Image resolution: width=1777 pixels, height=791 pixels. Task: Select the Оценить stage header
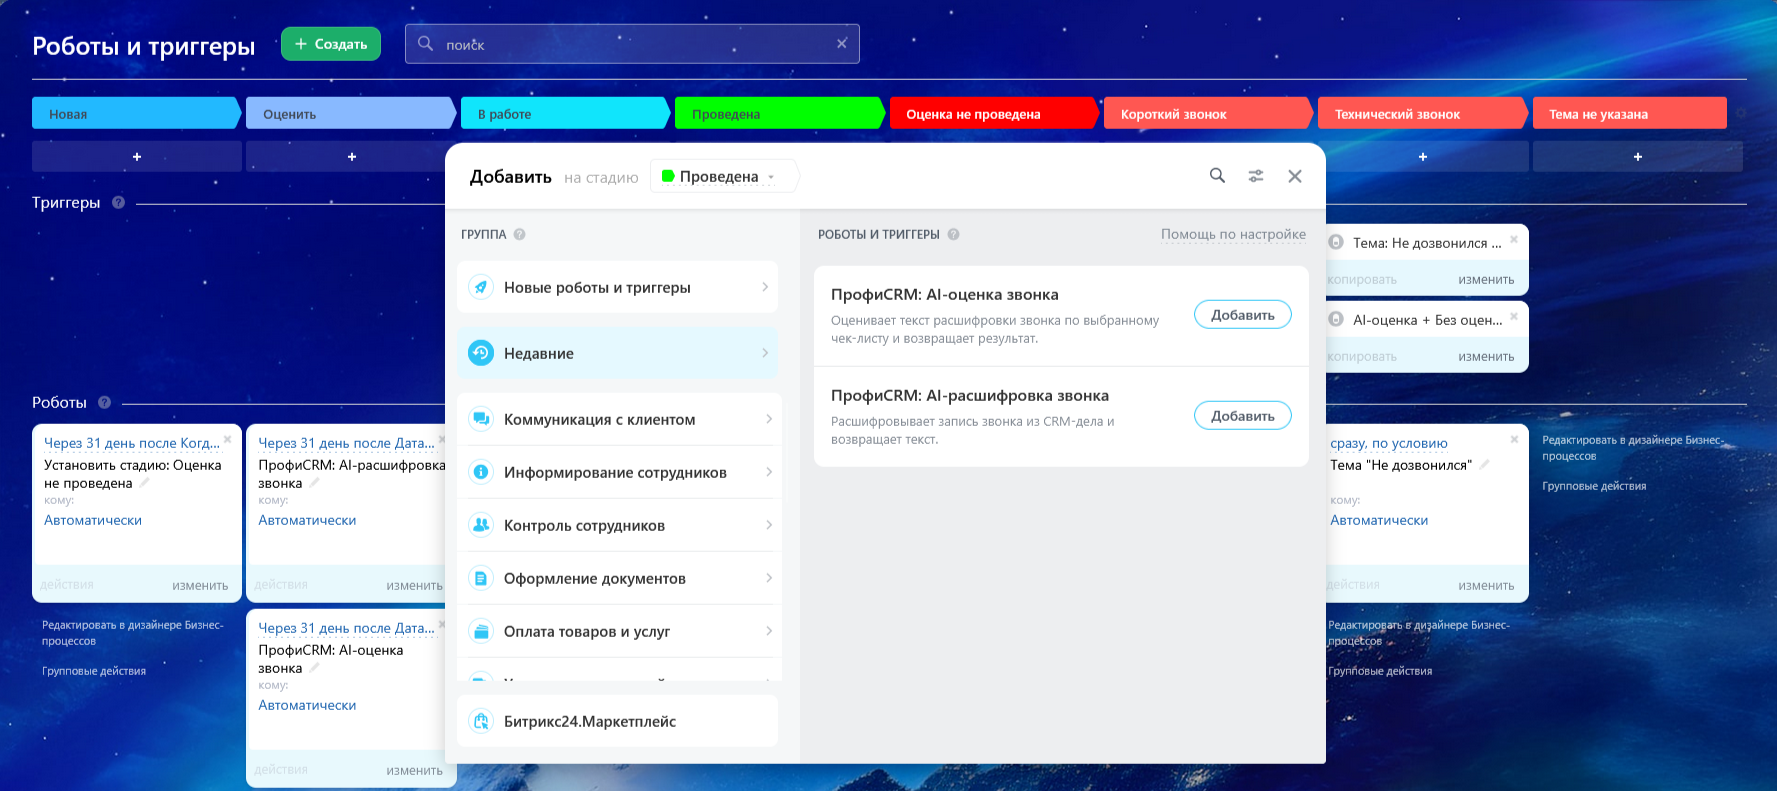click(x=350, y=113)
